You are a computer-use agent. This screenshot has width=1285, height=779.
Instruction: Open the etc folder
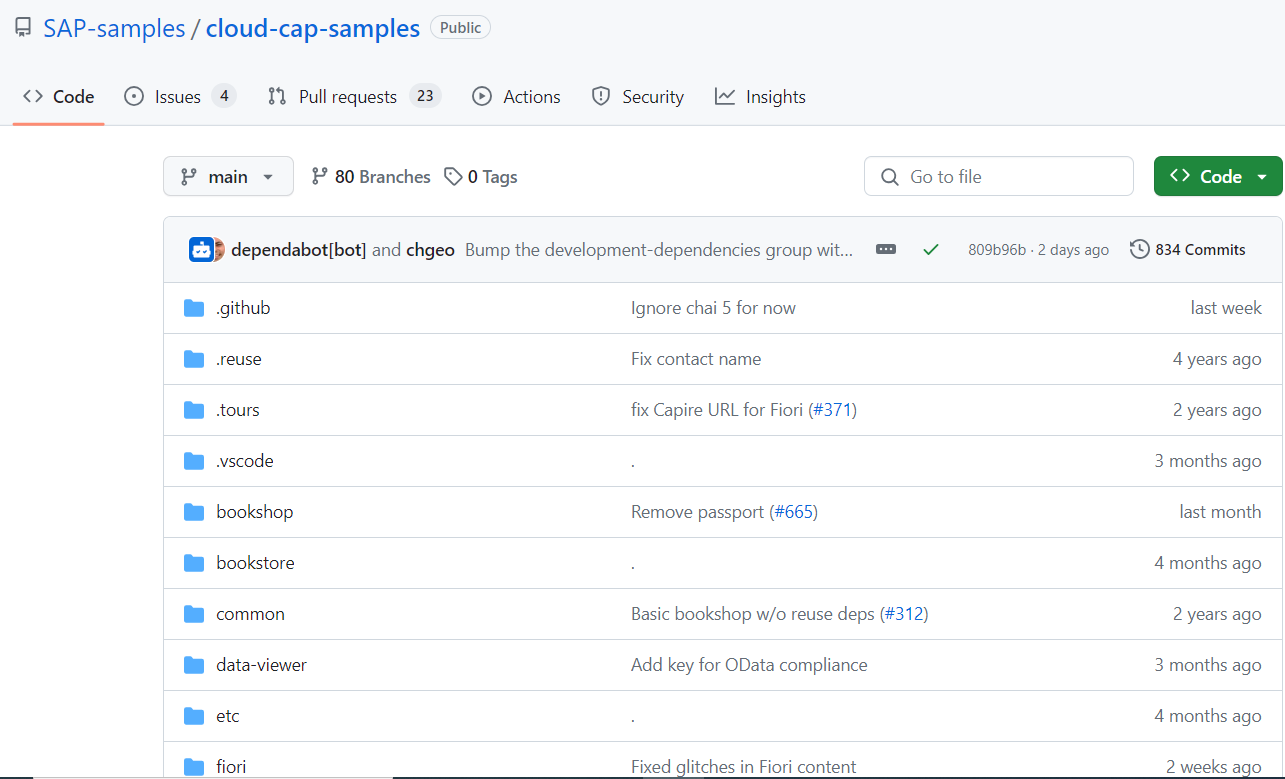click(x=228, y=716)
